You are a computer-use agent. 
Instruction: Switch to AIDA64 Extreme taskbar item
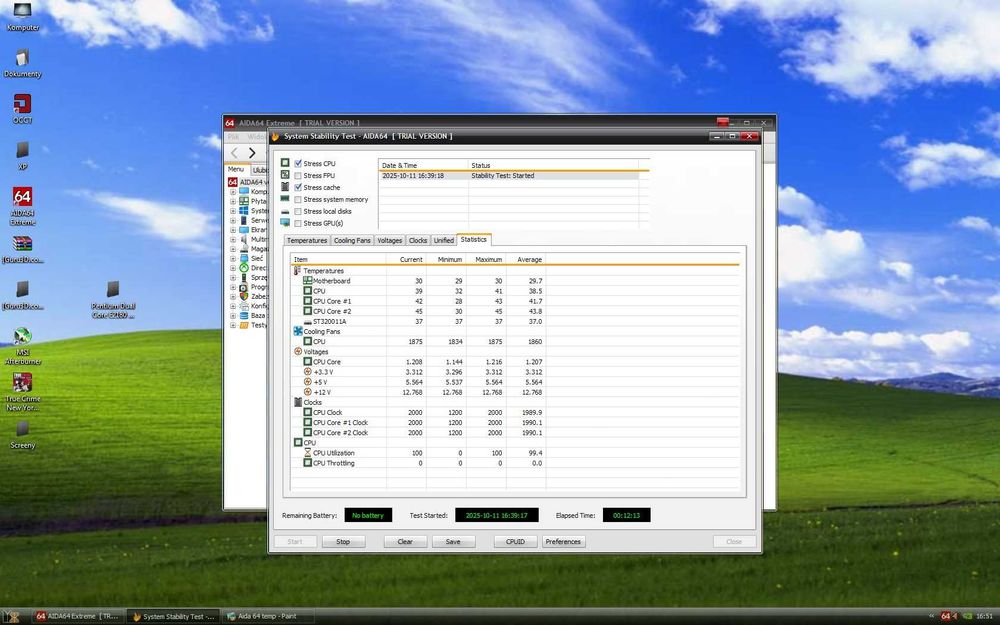point(78,616)
